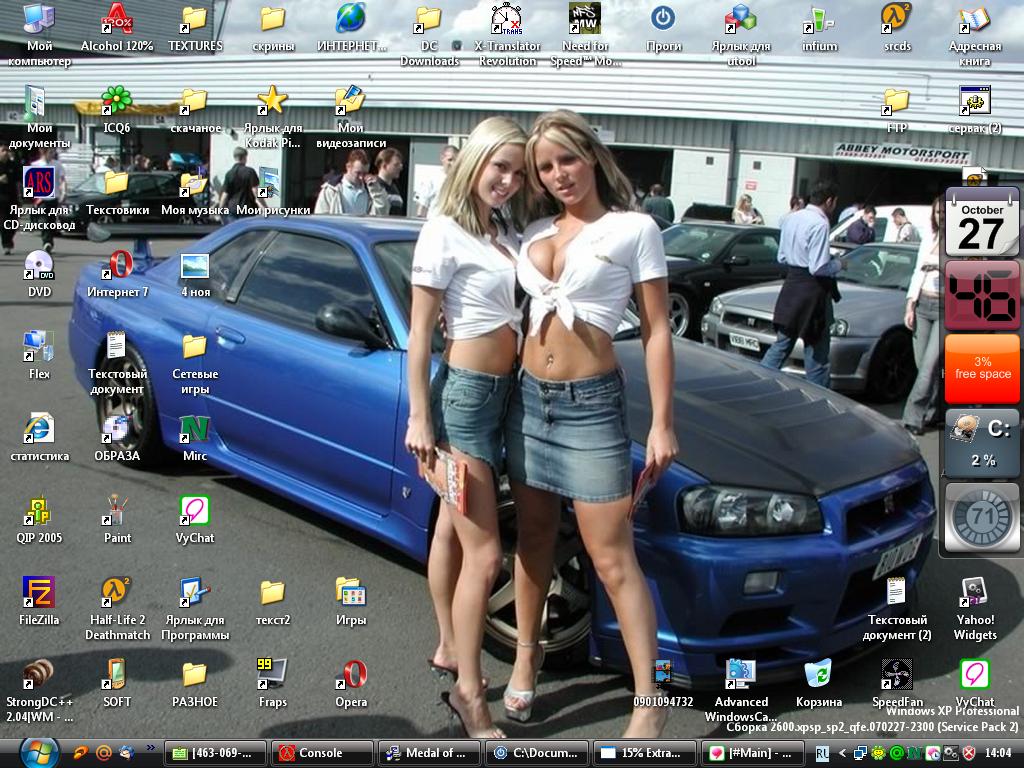Open the Адресная книга icon
Image resolution: width=1024 pixels, height=768 pixels.
coord(974,20)
